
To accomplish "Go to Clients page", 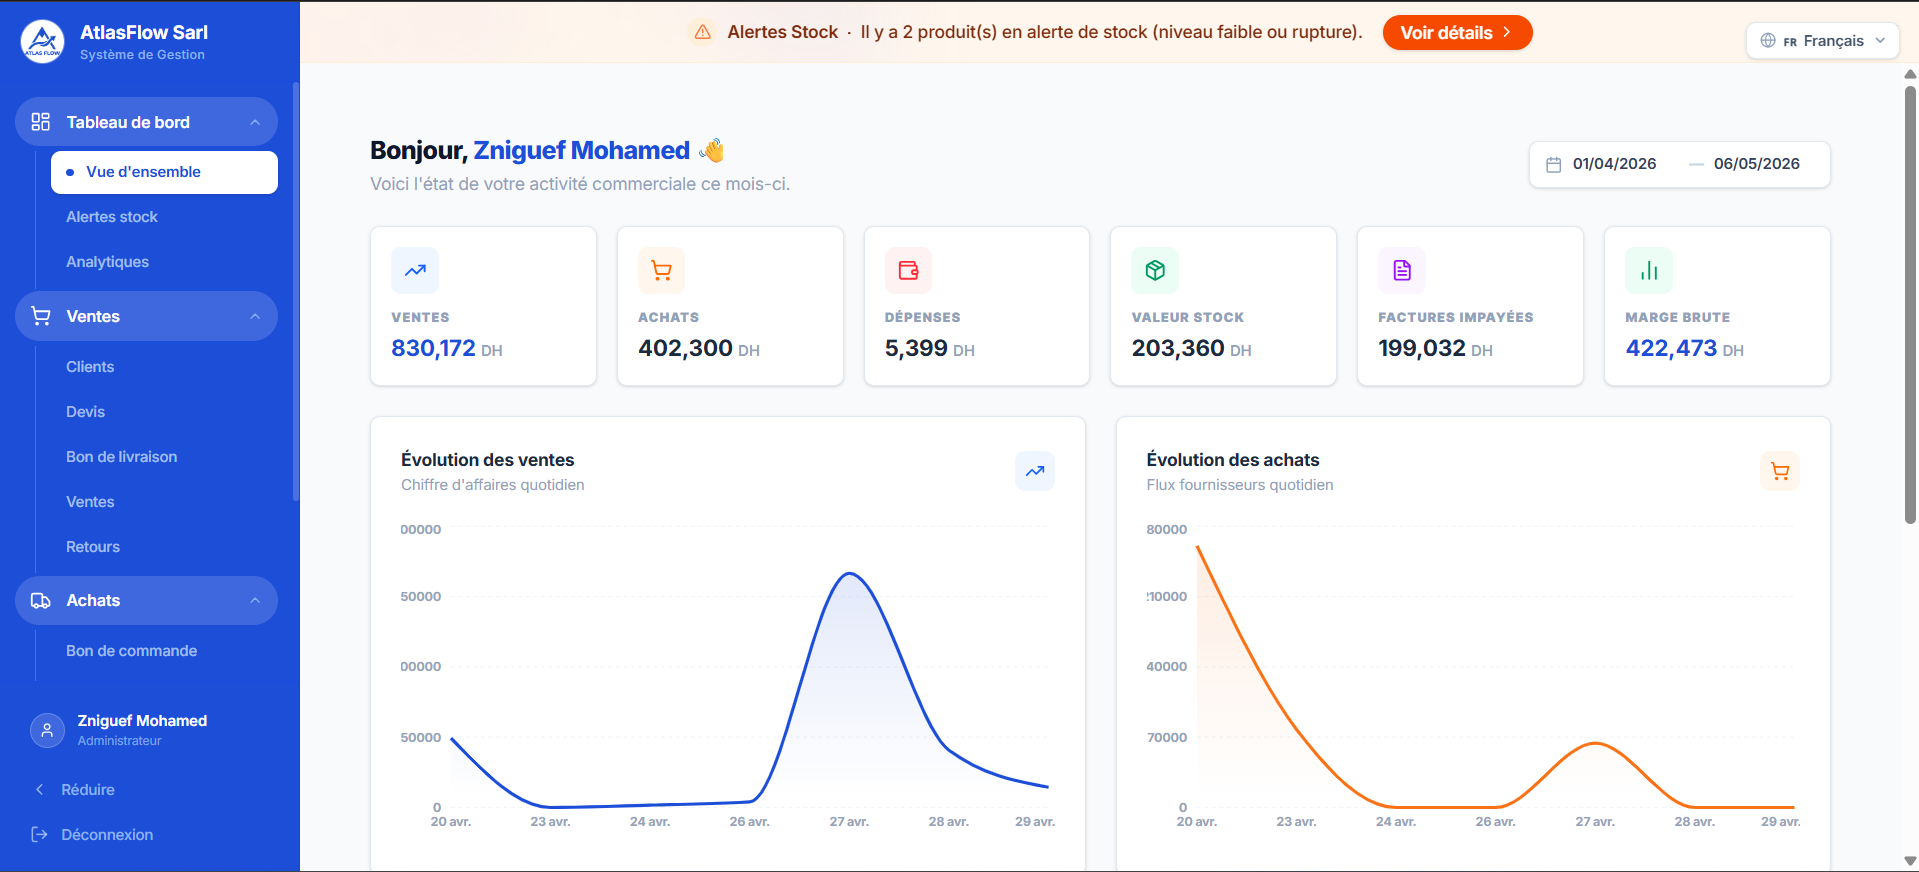I will pos(90,367).
